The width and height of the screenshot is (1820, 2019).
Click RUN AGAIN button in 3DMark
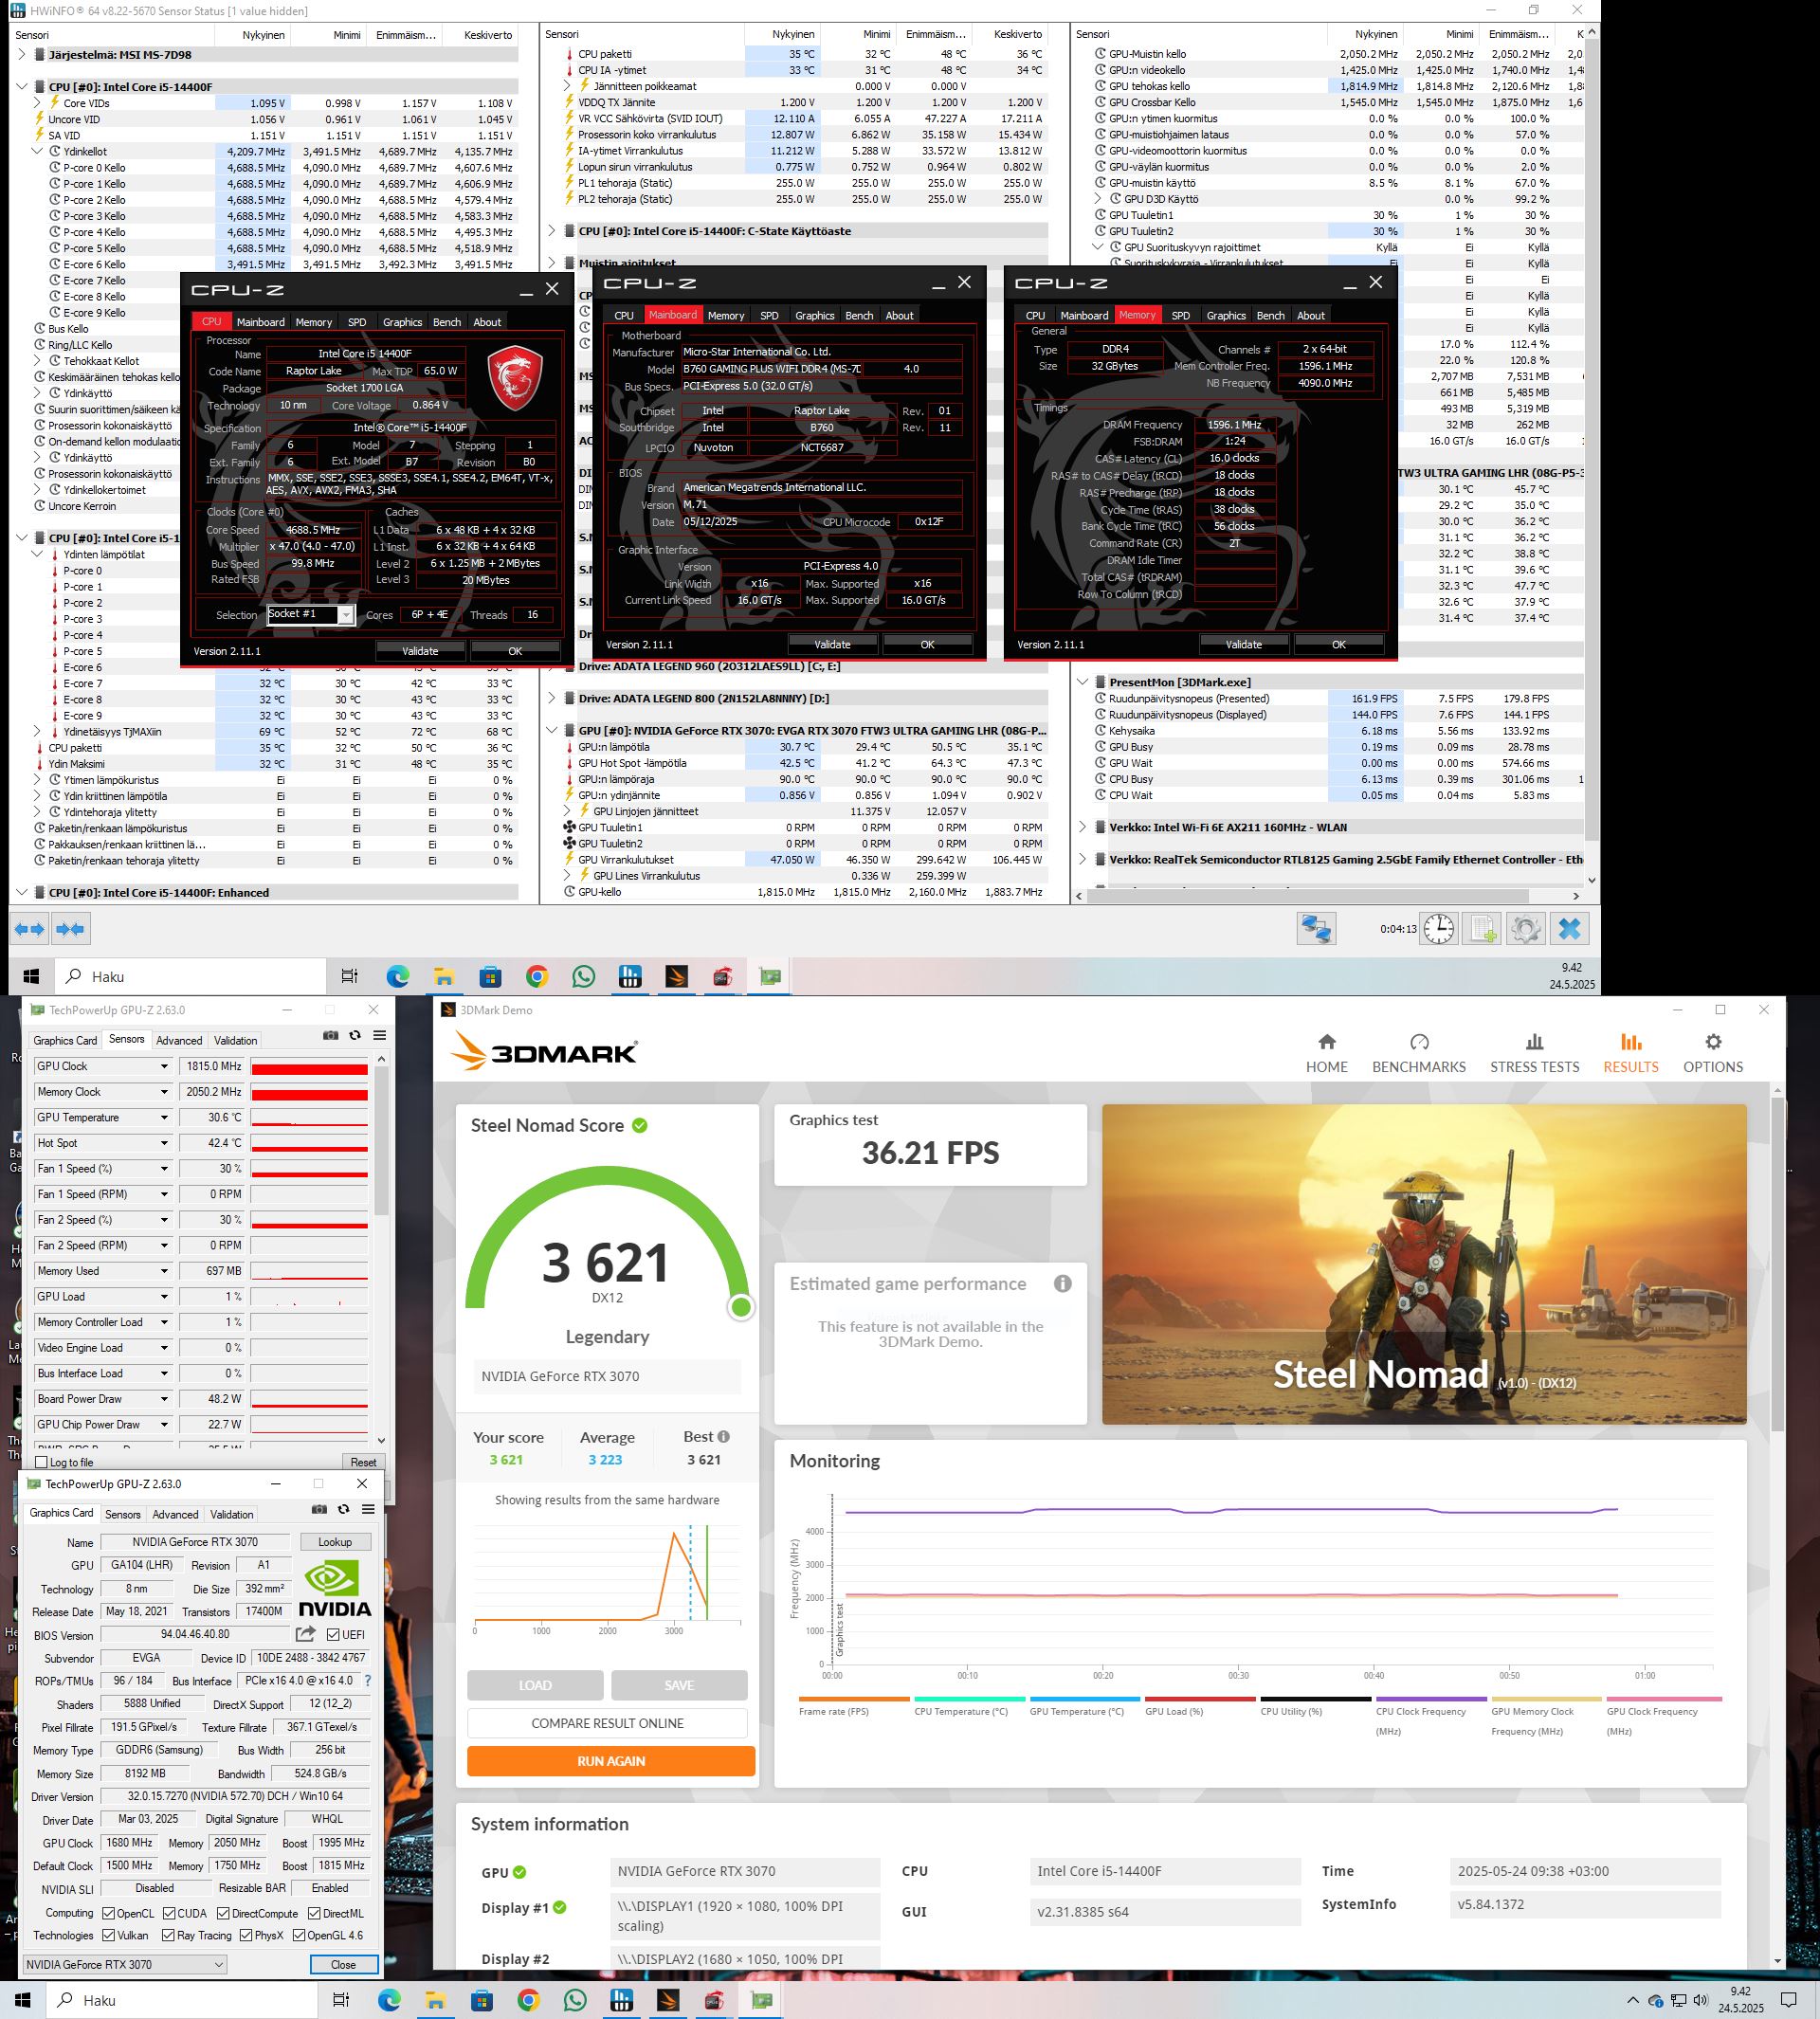pyautogui.click(x=611, y=1761)
